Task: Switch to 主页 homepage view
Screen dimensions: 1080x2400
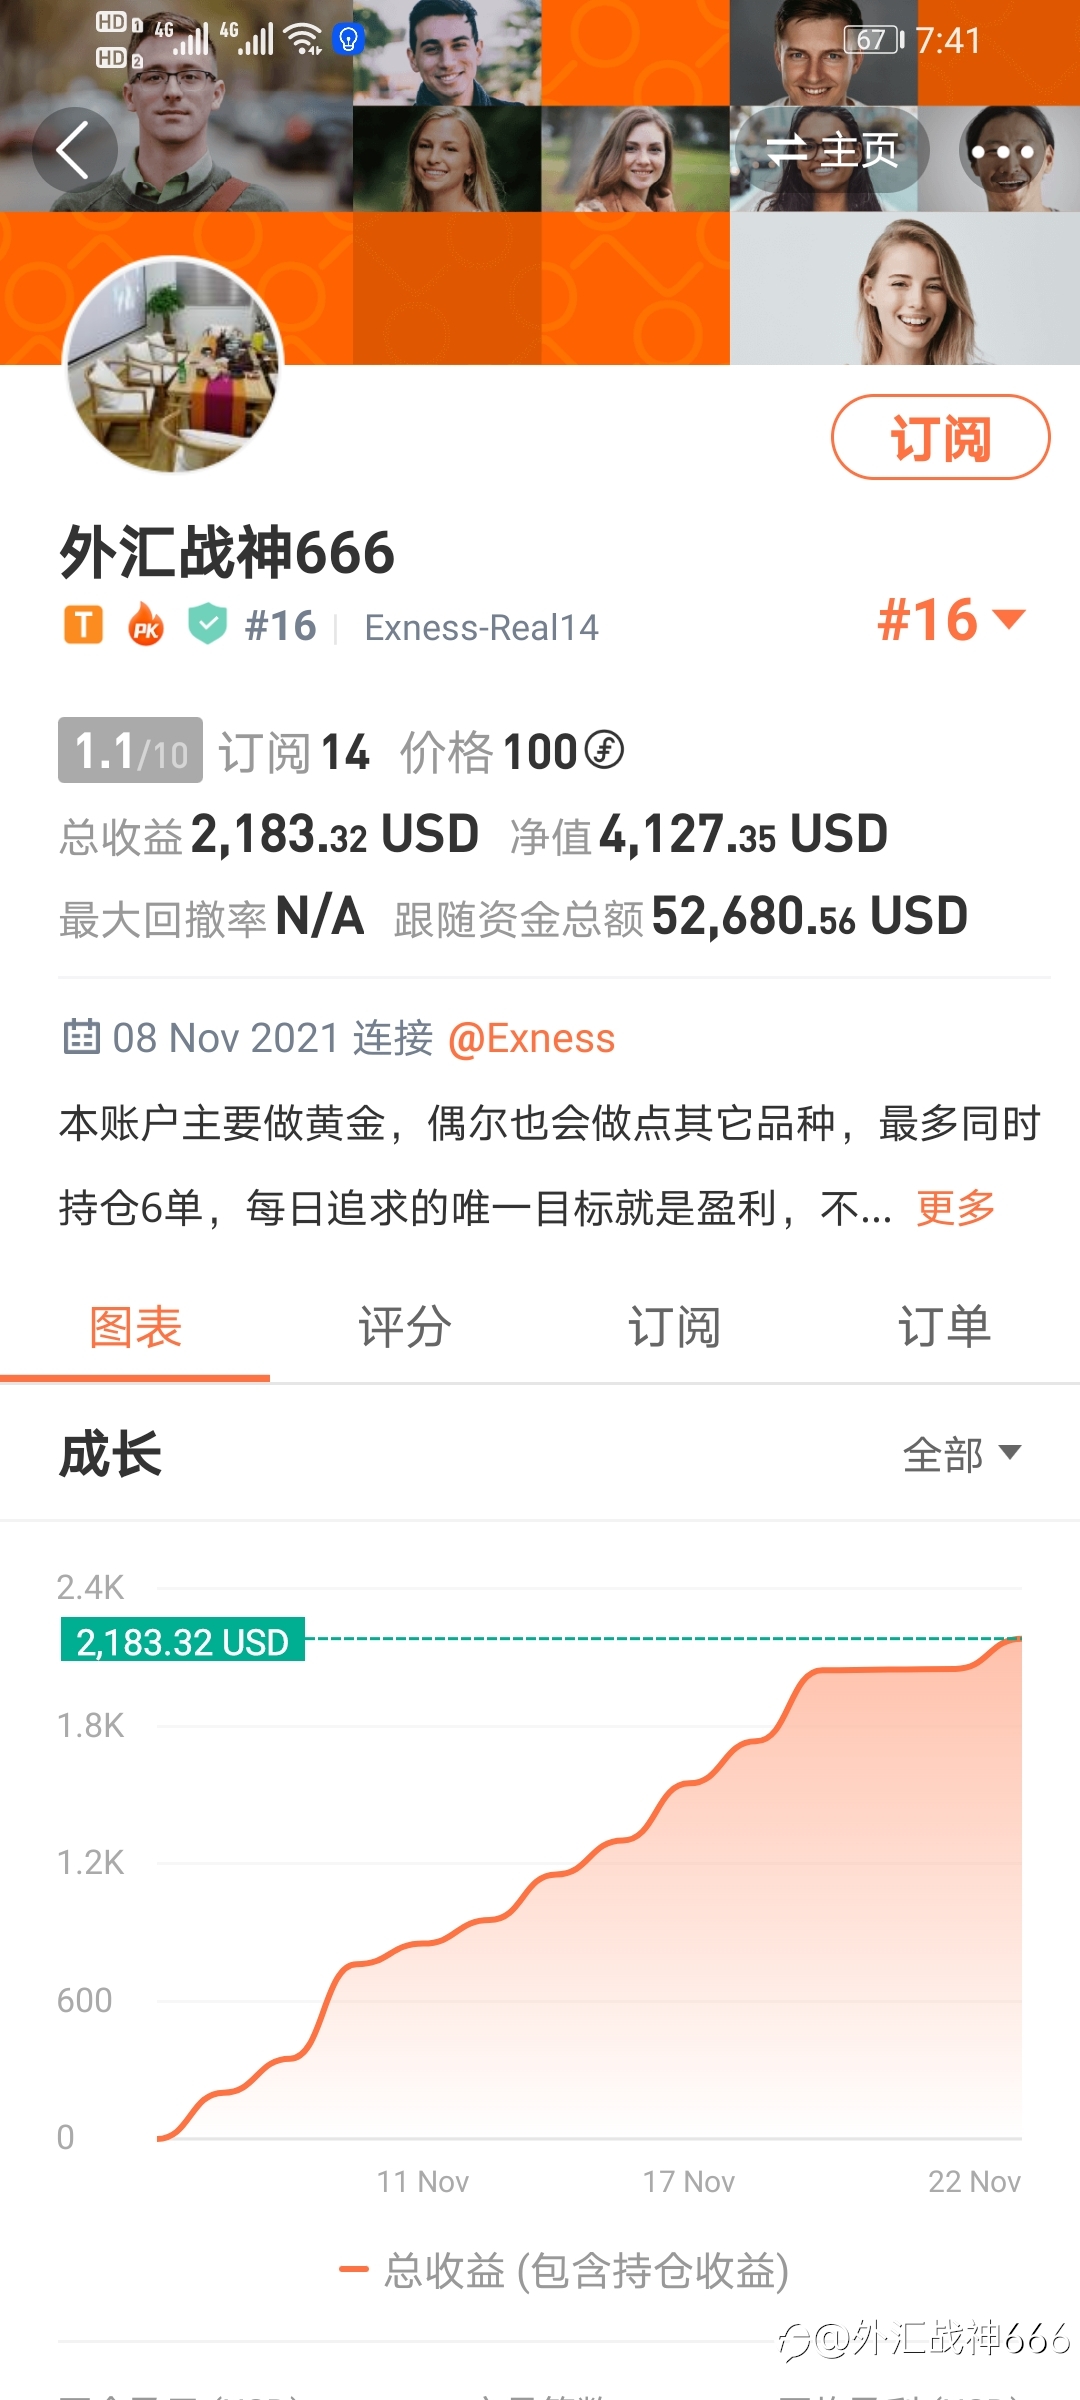Action: tap(831, 151)
